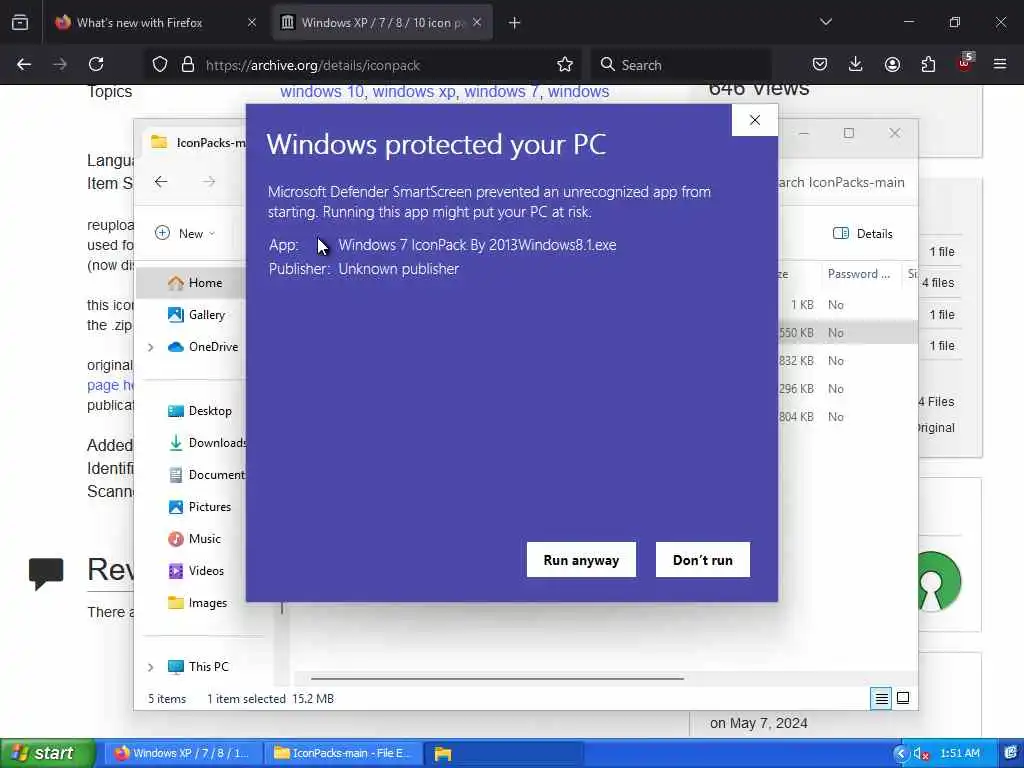Open Firefox Extensions puzzle icon

(x=928, y=65)
